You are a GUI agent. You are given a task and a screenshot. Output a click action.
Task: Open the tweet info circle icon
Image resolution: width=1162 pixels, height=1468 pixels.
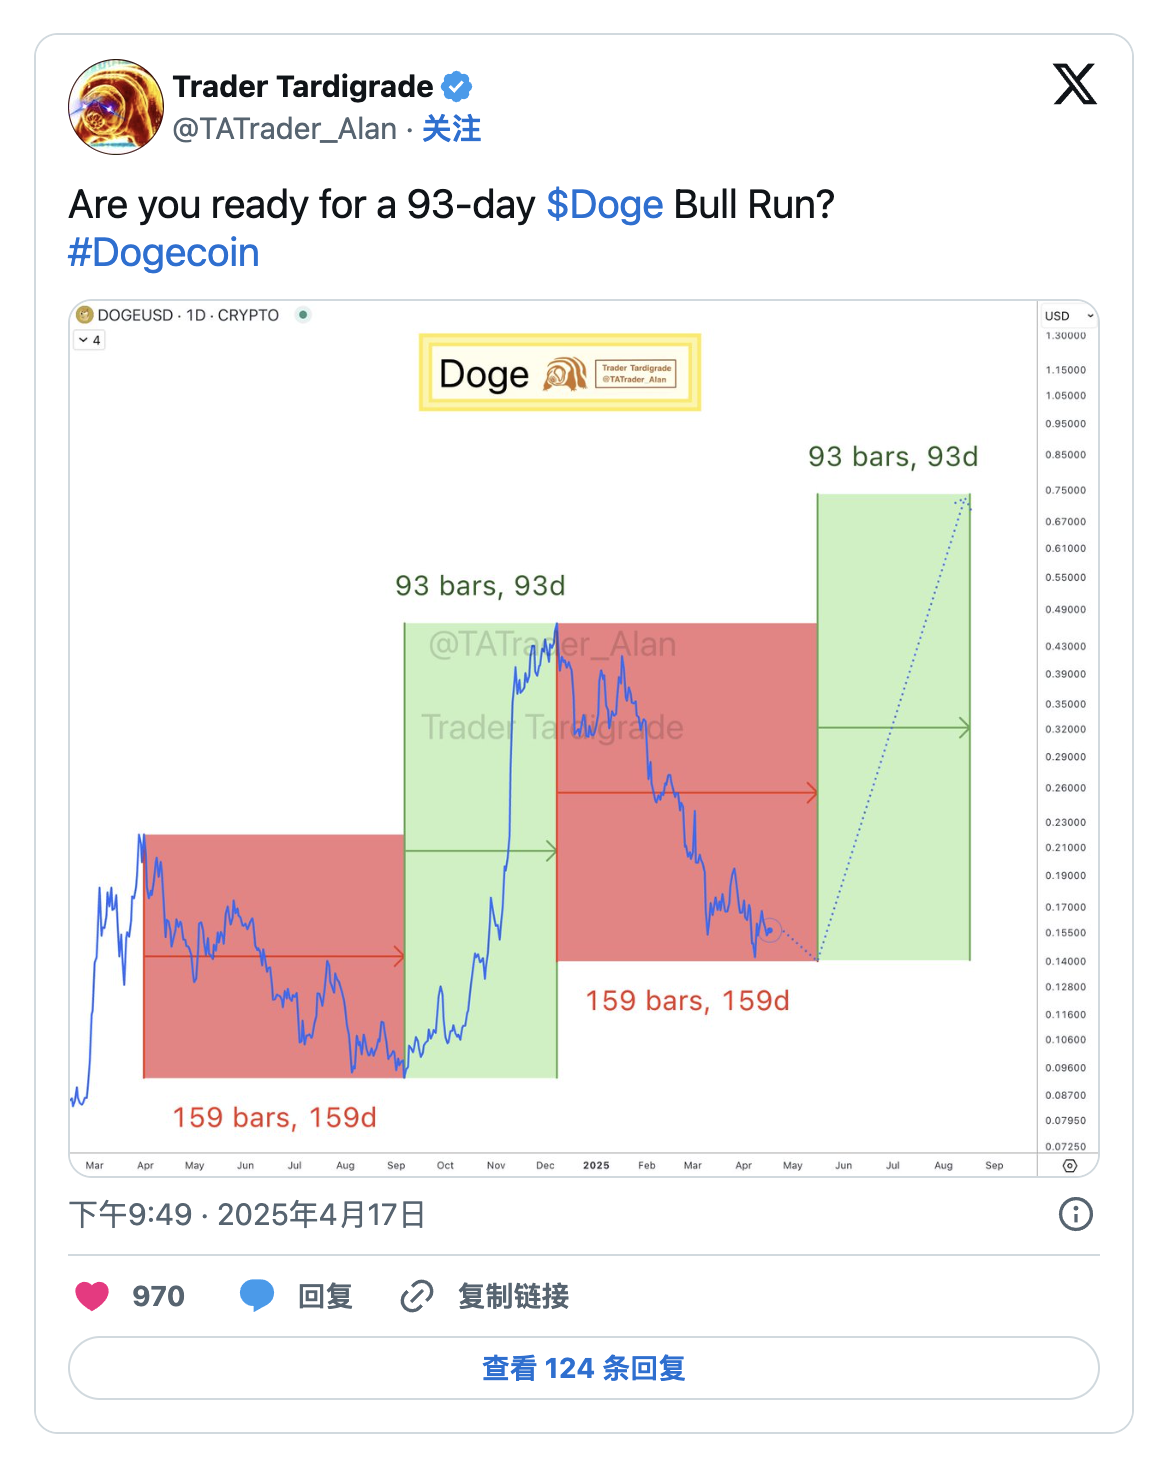(x=1076, y=1215)
